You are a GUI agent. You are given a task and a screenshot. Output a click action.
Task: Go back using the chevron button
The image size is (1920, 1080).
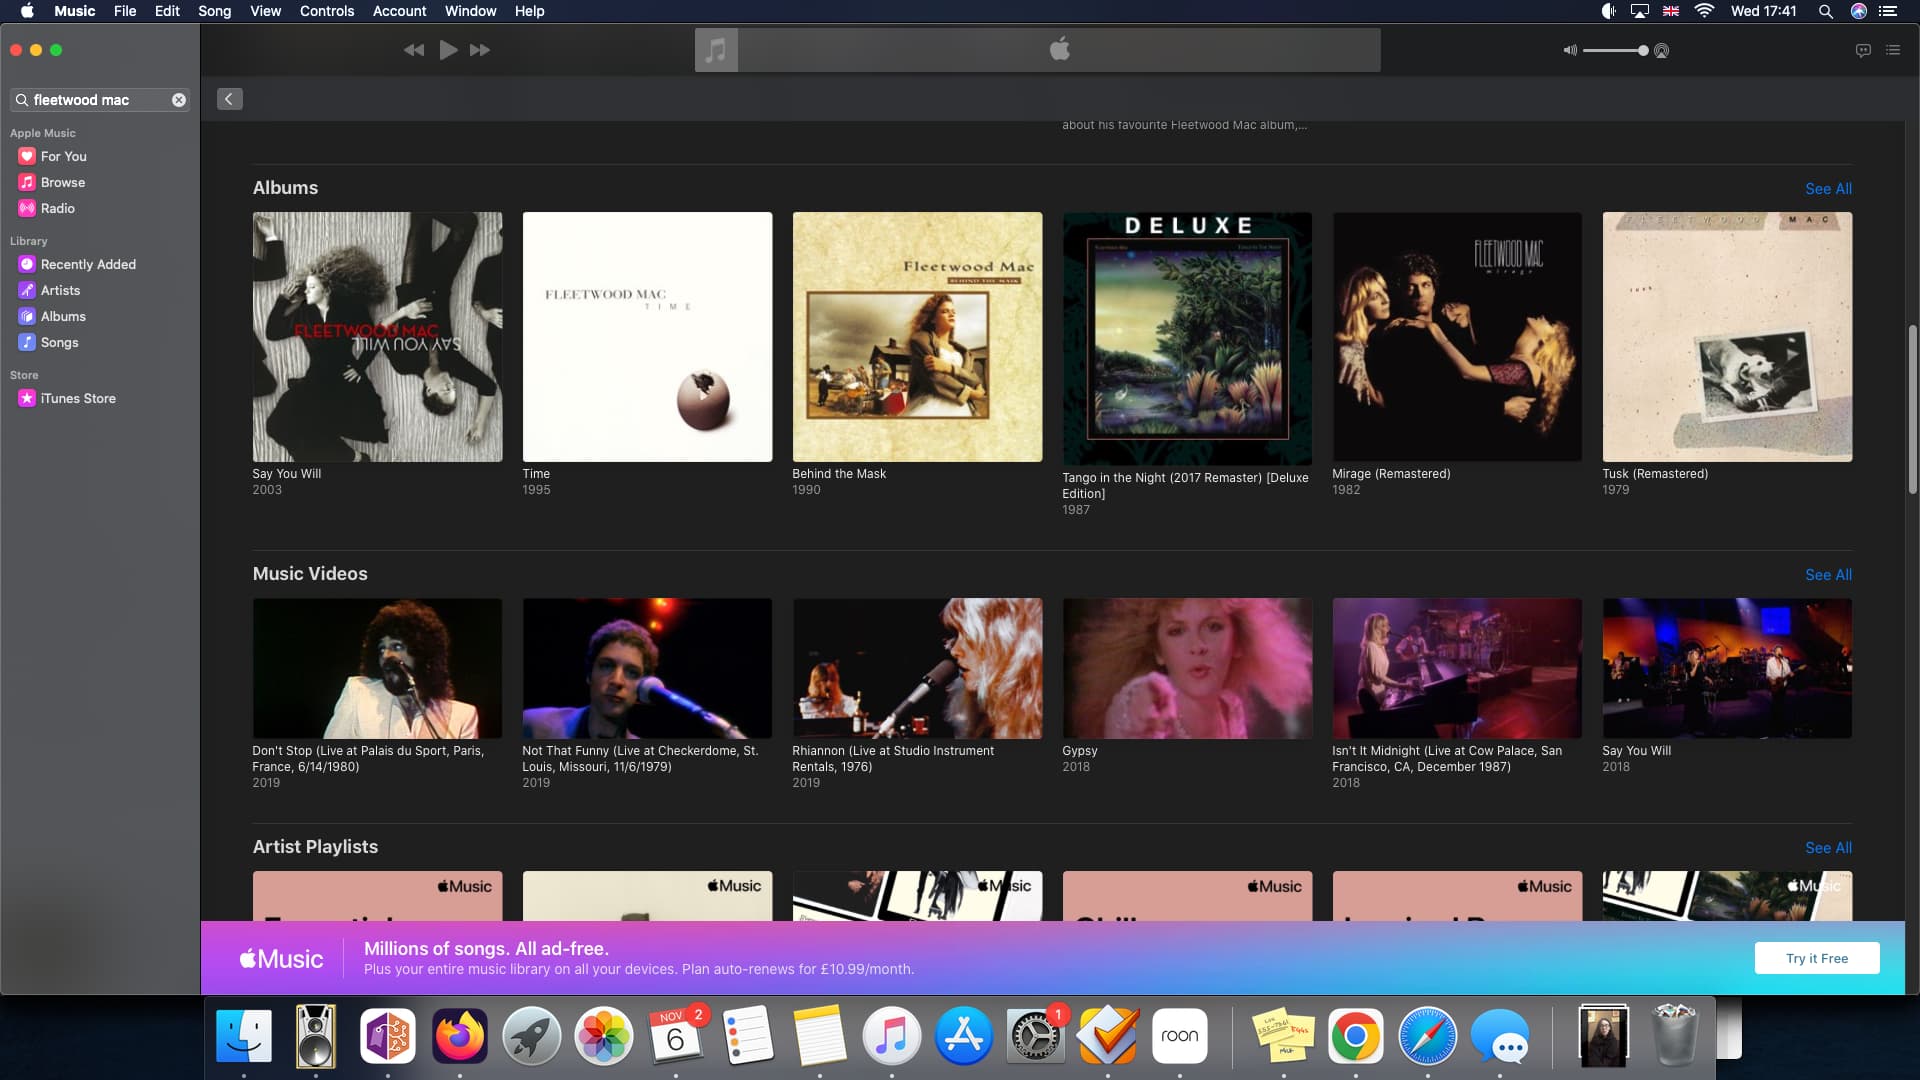(229, 99)
